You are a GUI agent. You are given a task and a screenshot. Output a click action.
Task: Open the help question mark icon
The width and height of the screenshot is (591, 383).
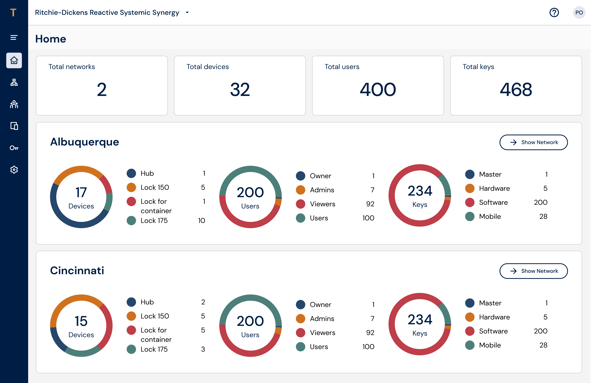click(554, 13)
